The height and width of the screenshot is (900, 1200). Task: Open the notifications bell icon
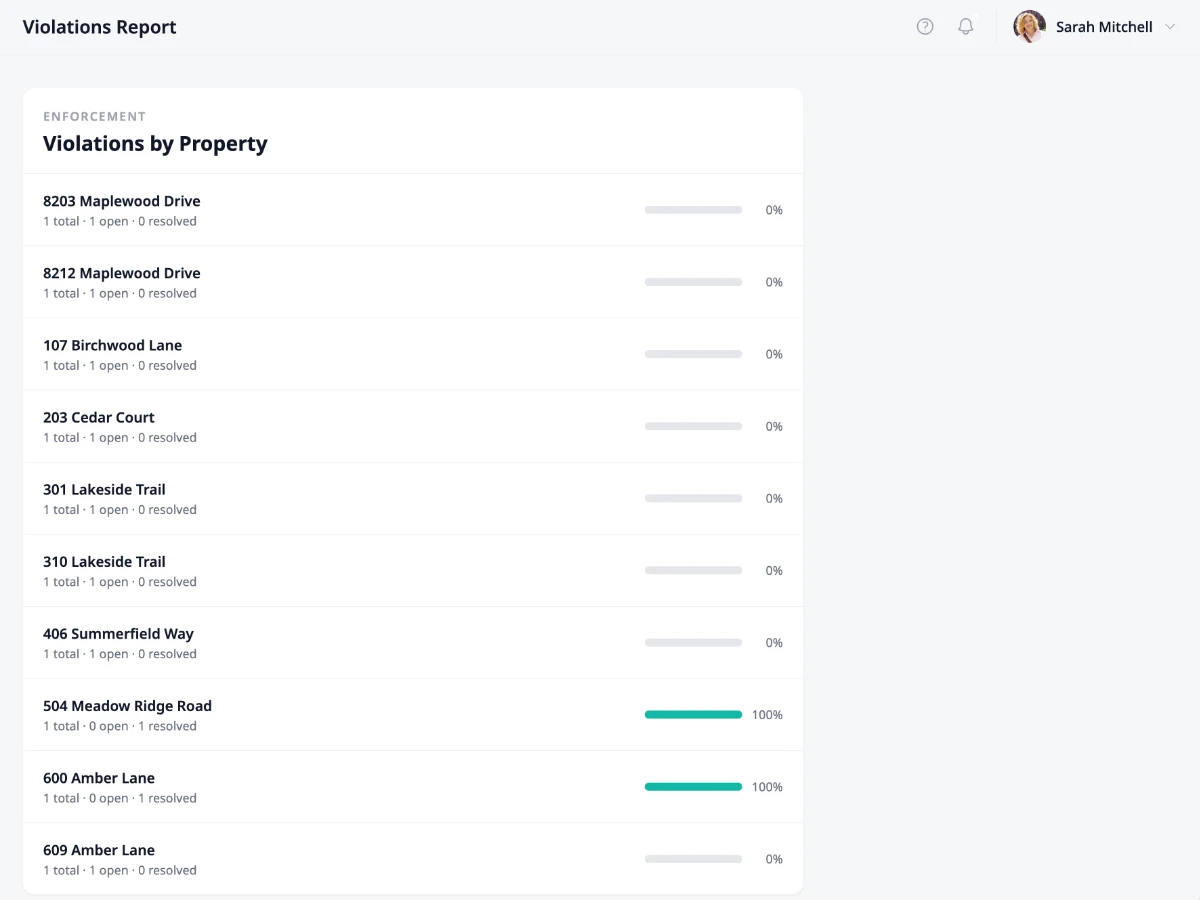(x=965, y=26)
